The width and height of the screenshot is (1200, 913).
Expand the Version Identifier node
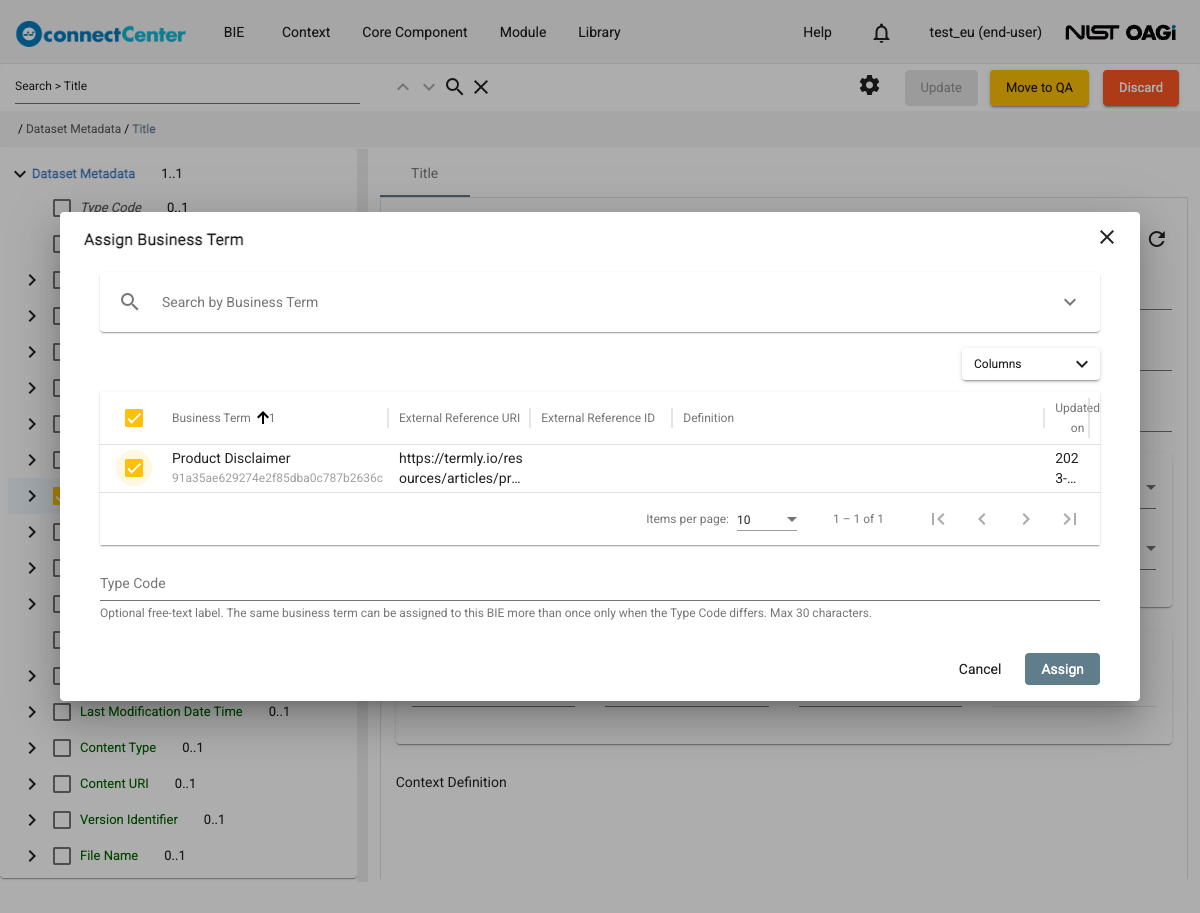tap(32, 820)
